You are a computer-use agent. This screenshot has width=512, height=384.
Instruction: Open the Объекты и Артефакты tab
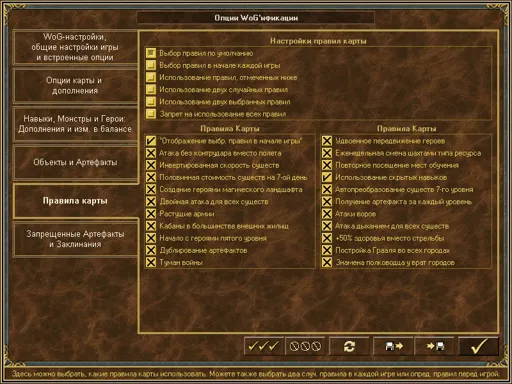75,162
